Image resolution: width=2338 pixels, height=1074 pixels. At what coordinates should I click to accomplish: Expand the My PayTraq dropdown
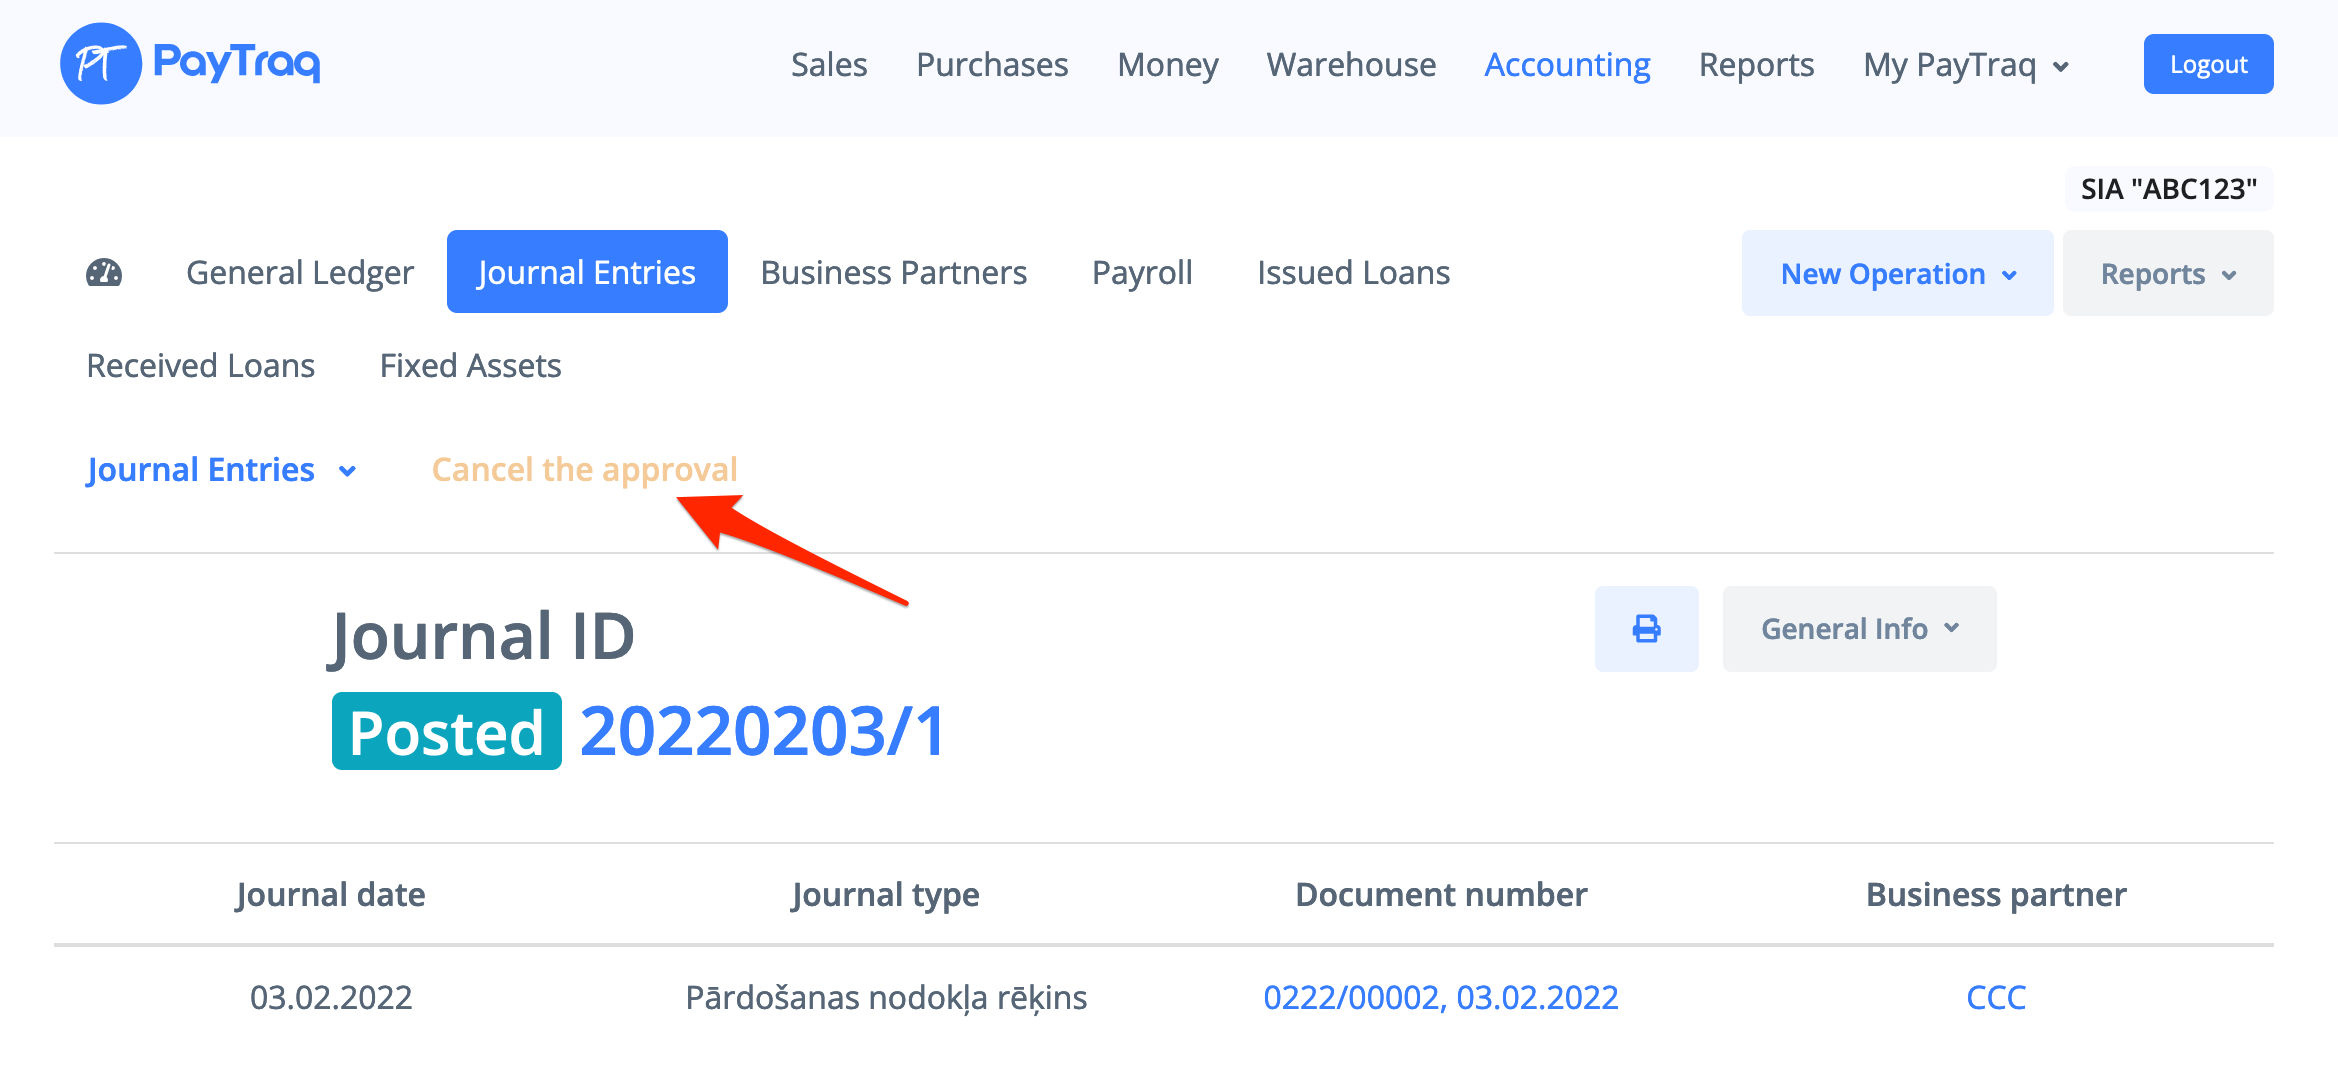[x=1966, y=65]
